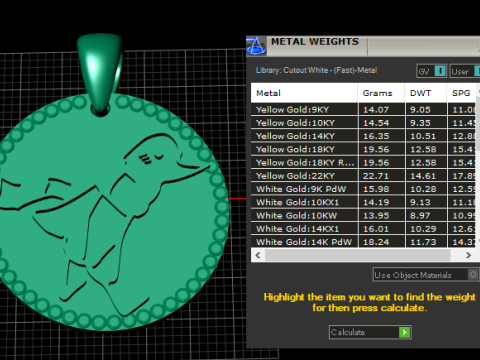Select the Yellow Gold:18KY R... row
480x360 pixels.
pyautogui.click(x=363, y=163)
